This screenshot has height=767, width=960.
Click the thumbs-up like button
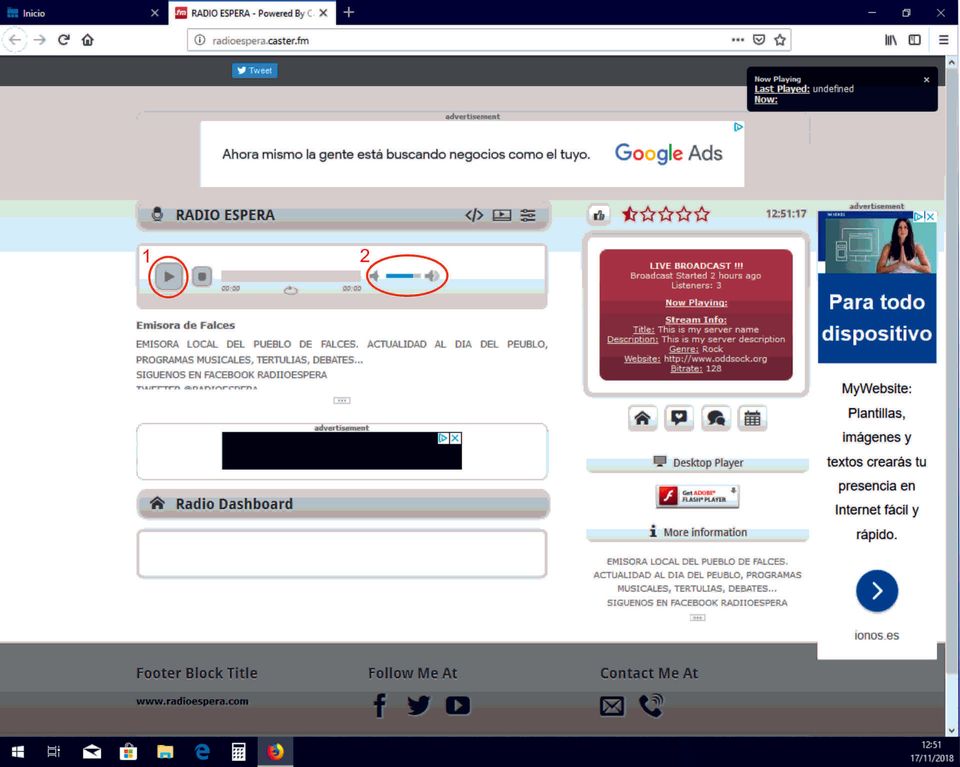point(599,215)
